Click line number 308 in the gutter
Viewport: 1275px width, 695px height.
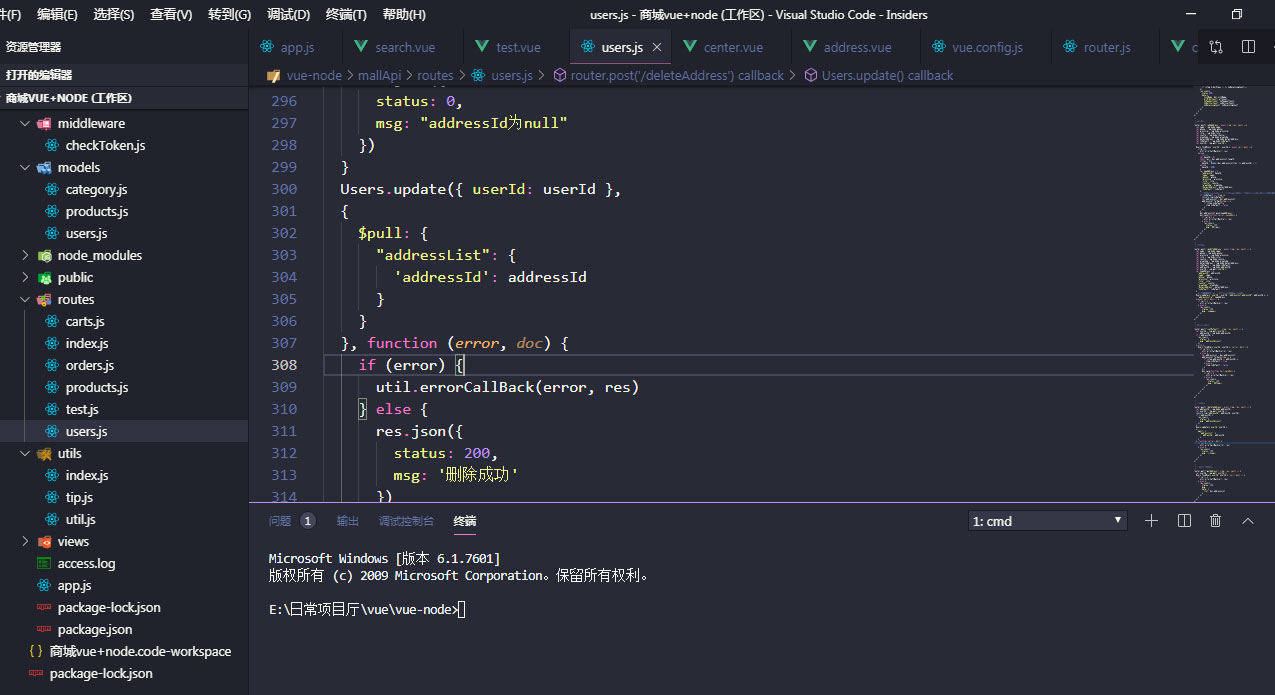284,365
